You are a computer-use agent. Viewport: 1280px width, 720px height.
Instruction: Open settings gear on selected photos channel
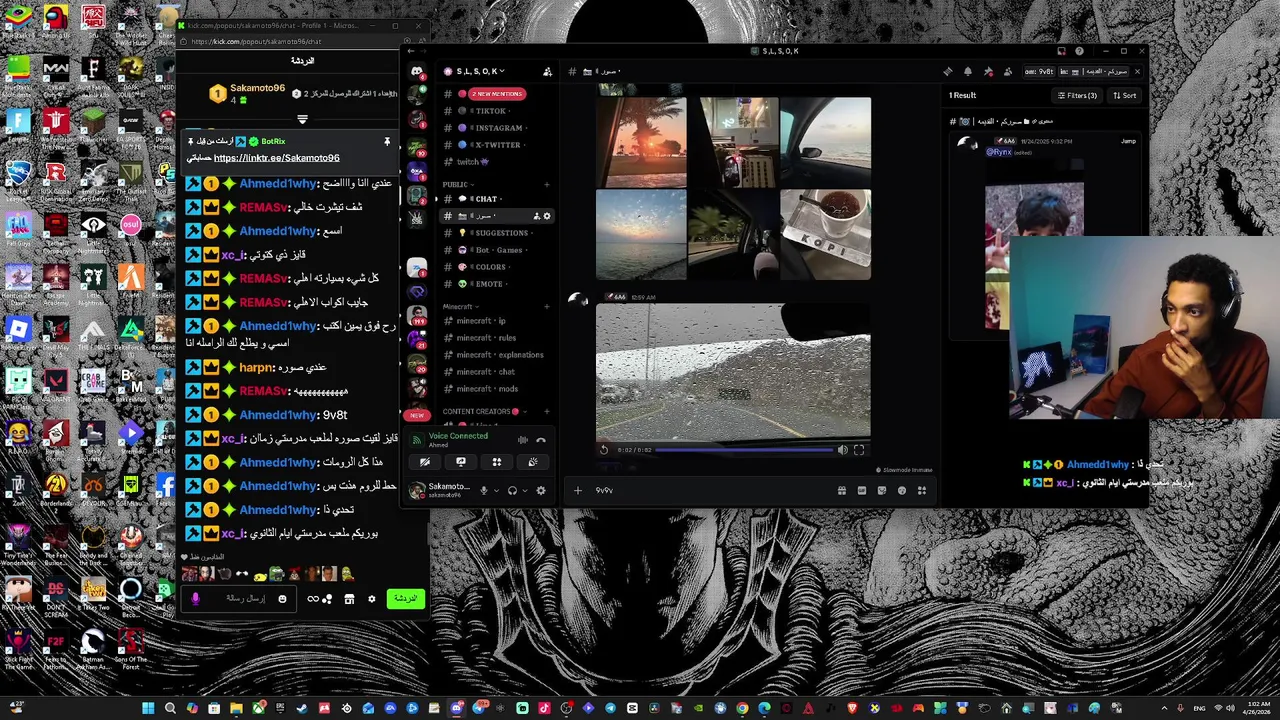(546, 216)
